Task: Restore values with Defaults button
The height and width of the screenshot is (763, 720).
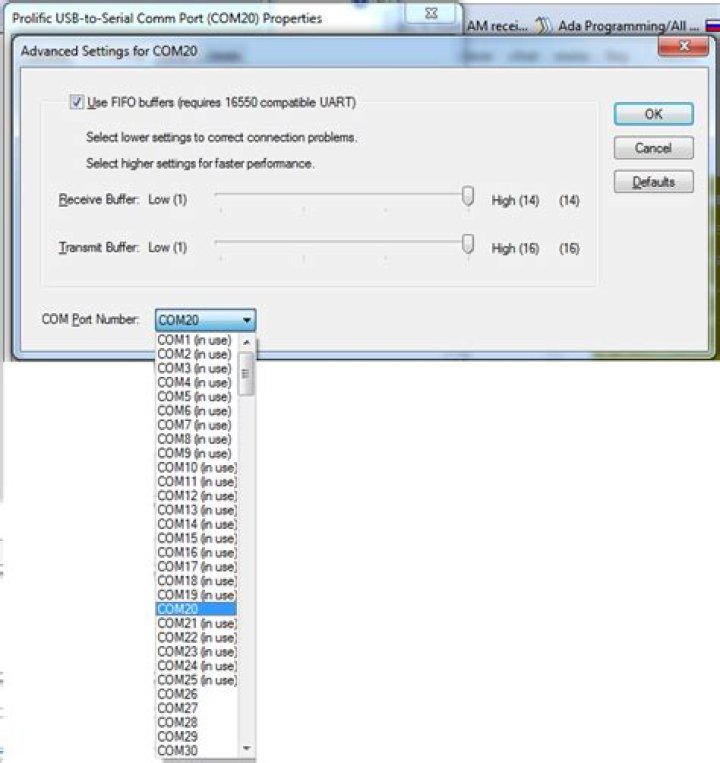Action: [x=653, y=182]
